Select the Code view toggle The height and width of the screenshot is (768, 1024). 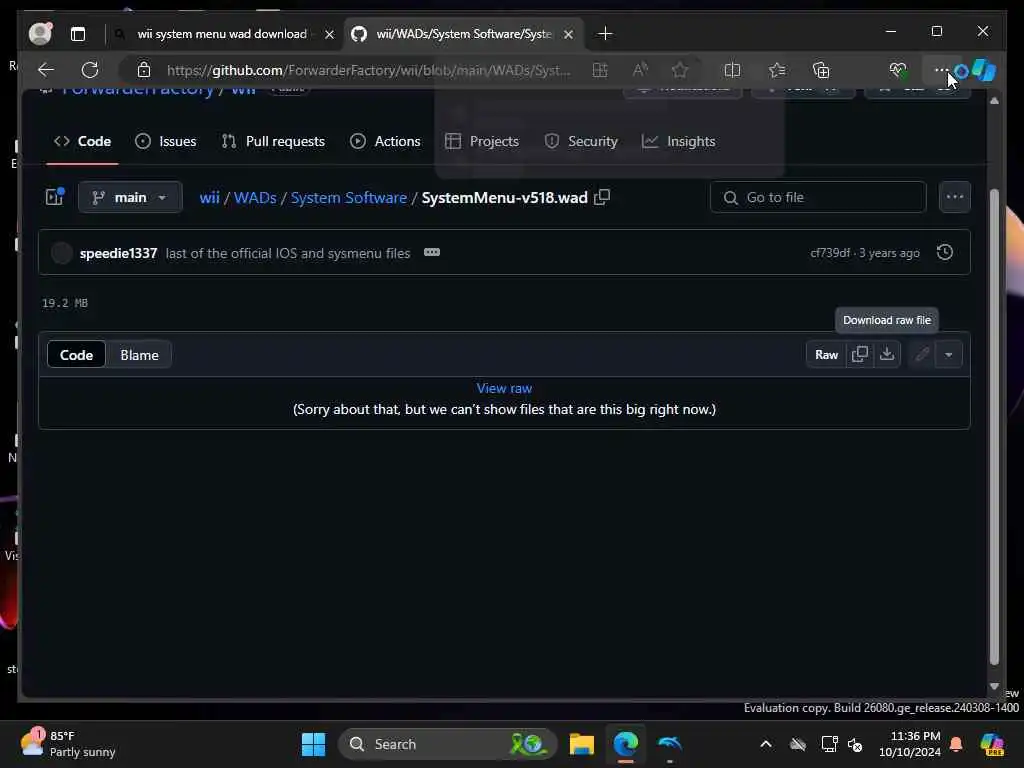click(x=76, y=355)
